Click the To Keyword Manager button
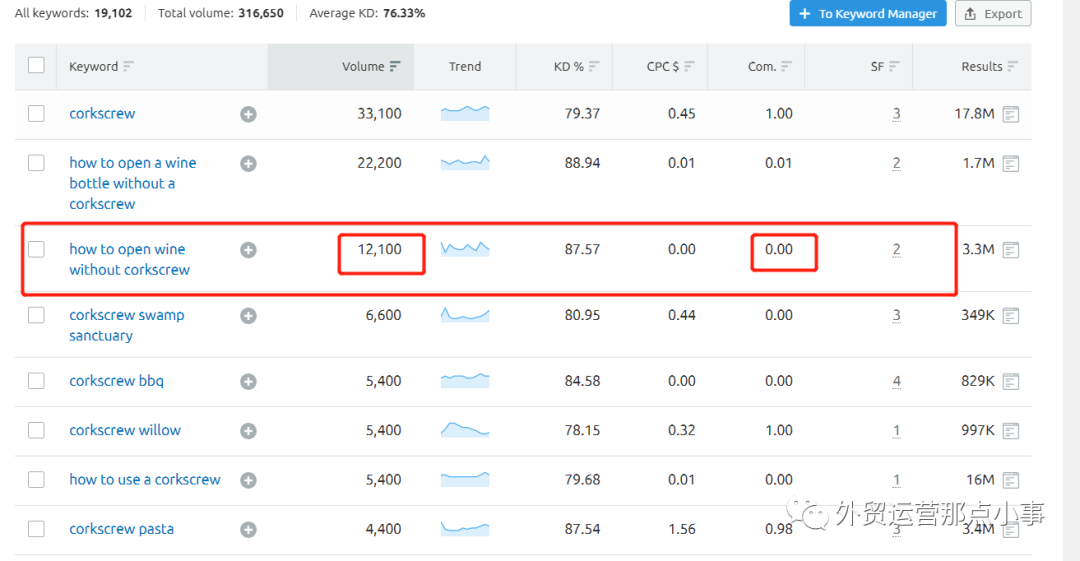Image resolution: width=1080 pixels, height=561 pixels. pyautogui.click(x=867, y=14)
